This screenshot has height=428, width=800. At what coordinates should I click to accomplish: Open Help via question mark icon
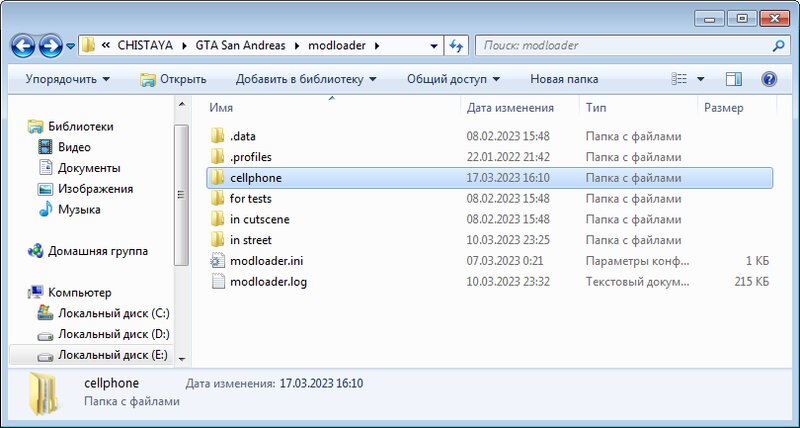click(x=769, y=79)
